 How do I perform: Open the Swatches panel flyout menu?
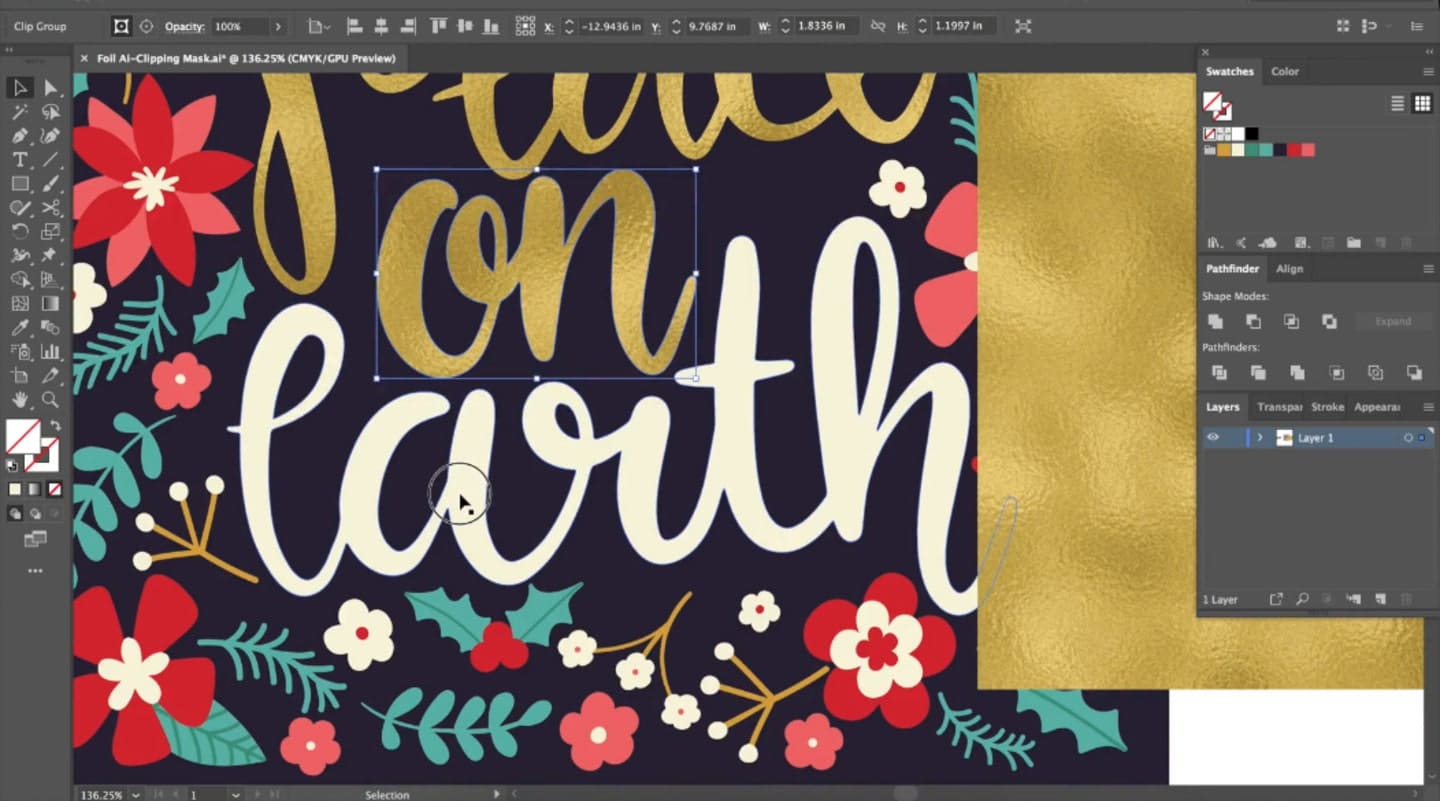coord(1428,71)
